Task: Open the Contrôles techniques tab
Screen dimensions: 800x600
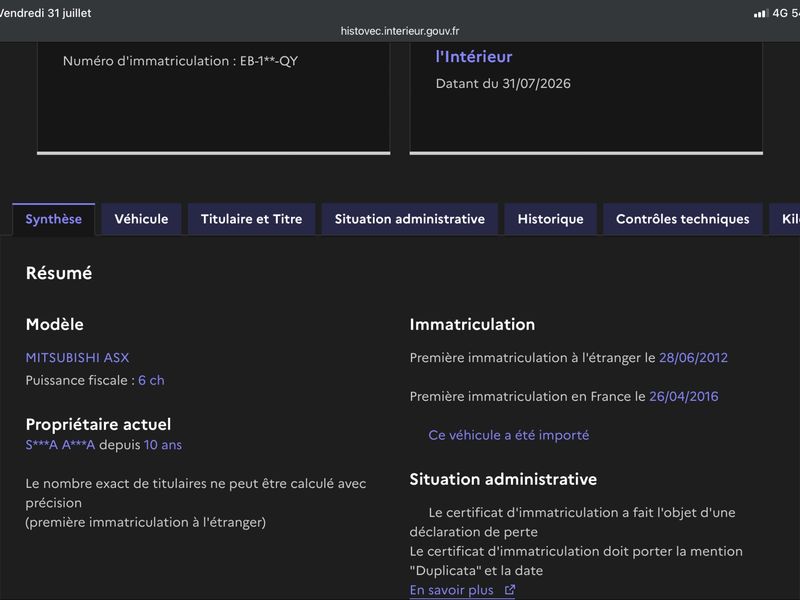Action: point(683,219)
